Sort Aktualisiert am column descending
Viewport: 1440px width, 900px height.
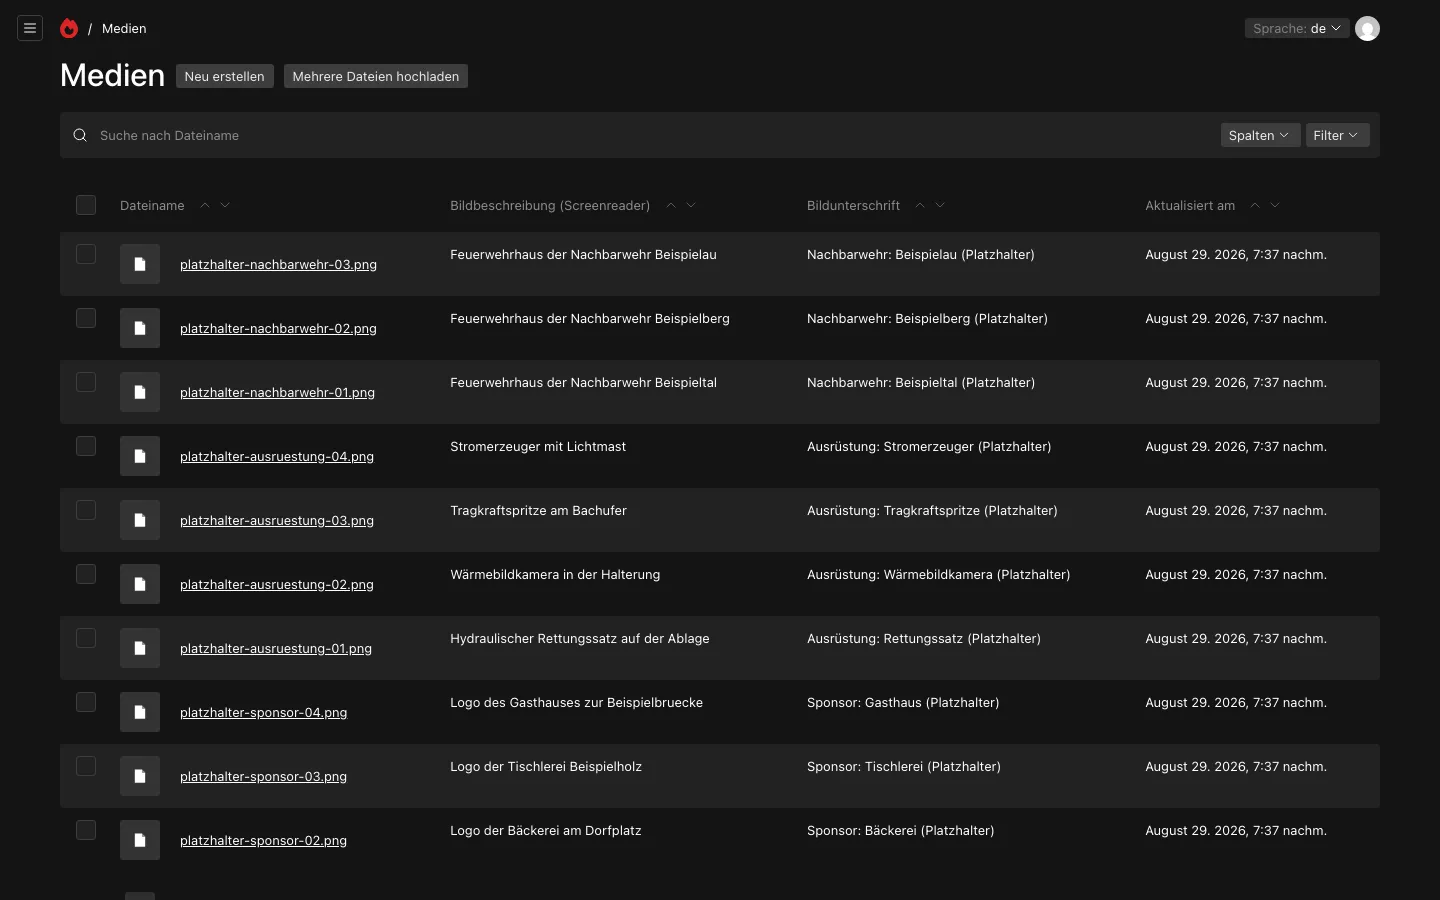[1275, 205]
